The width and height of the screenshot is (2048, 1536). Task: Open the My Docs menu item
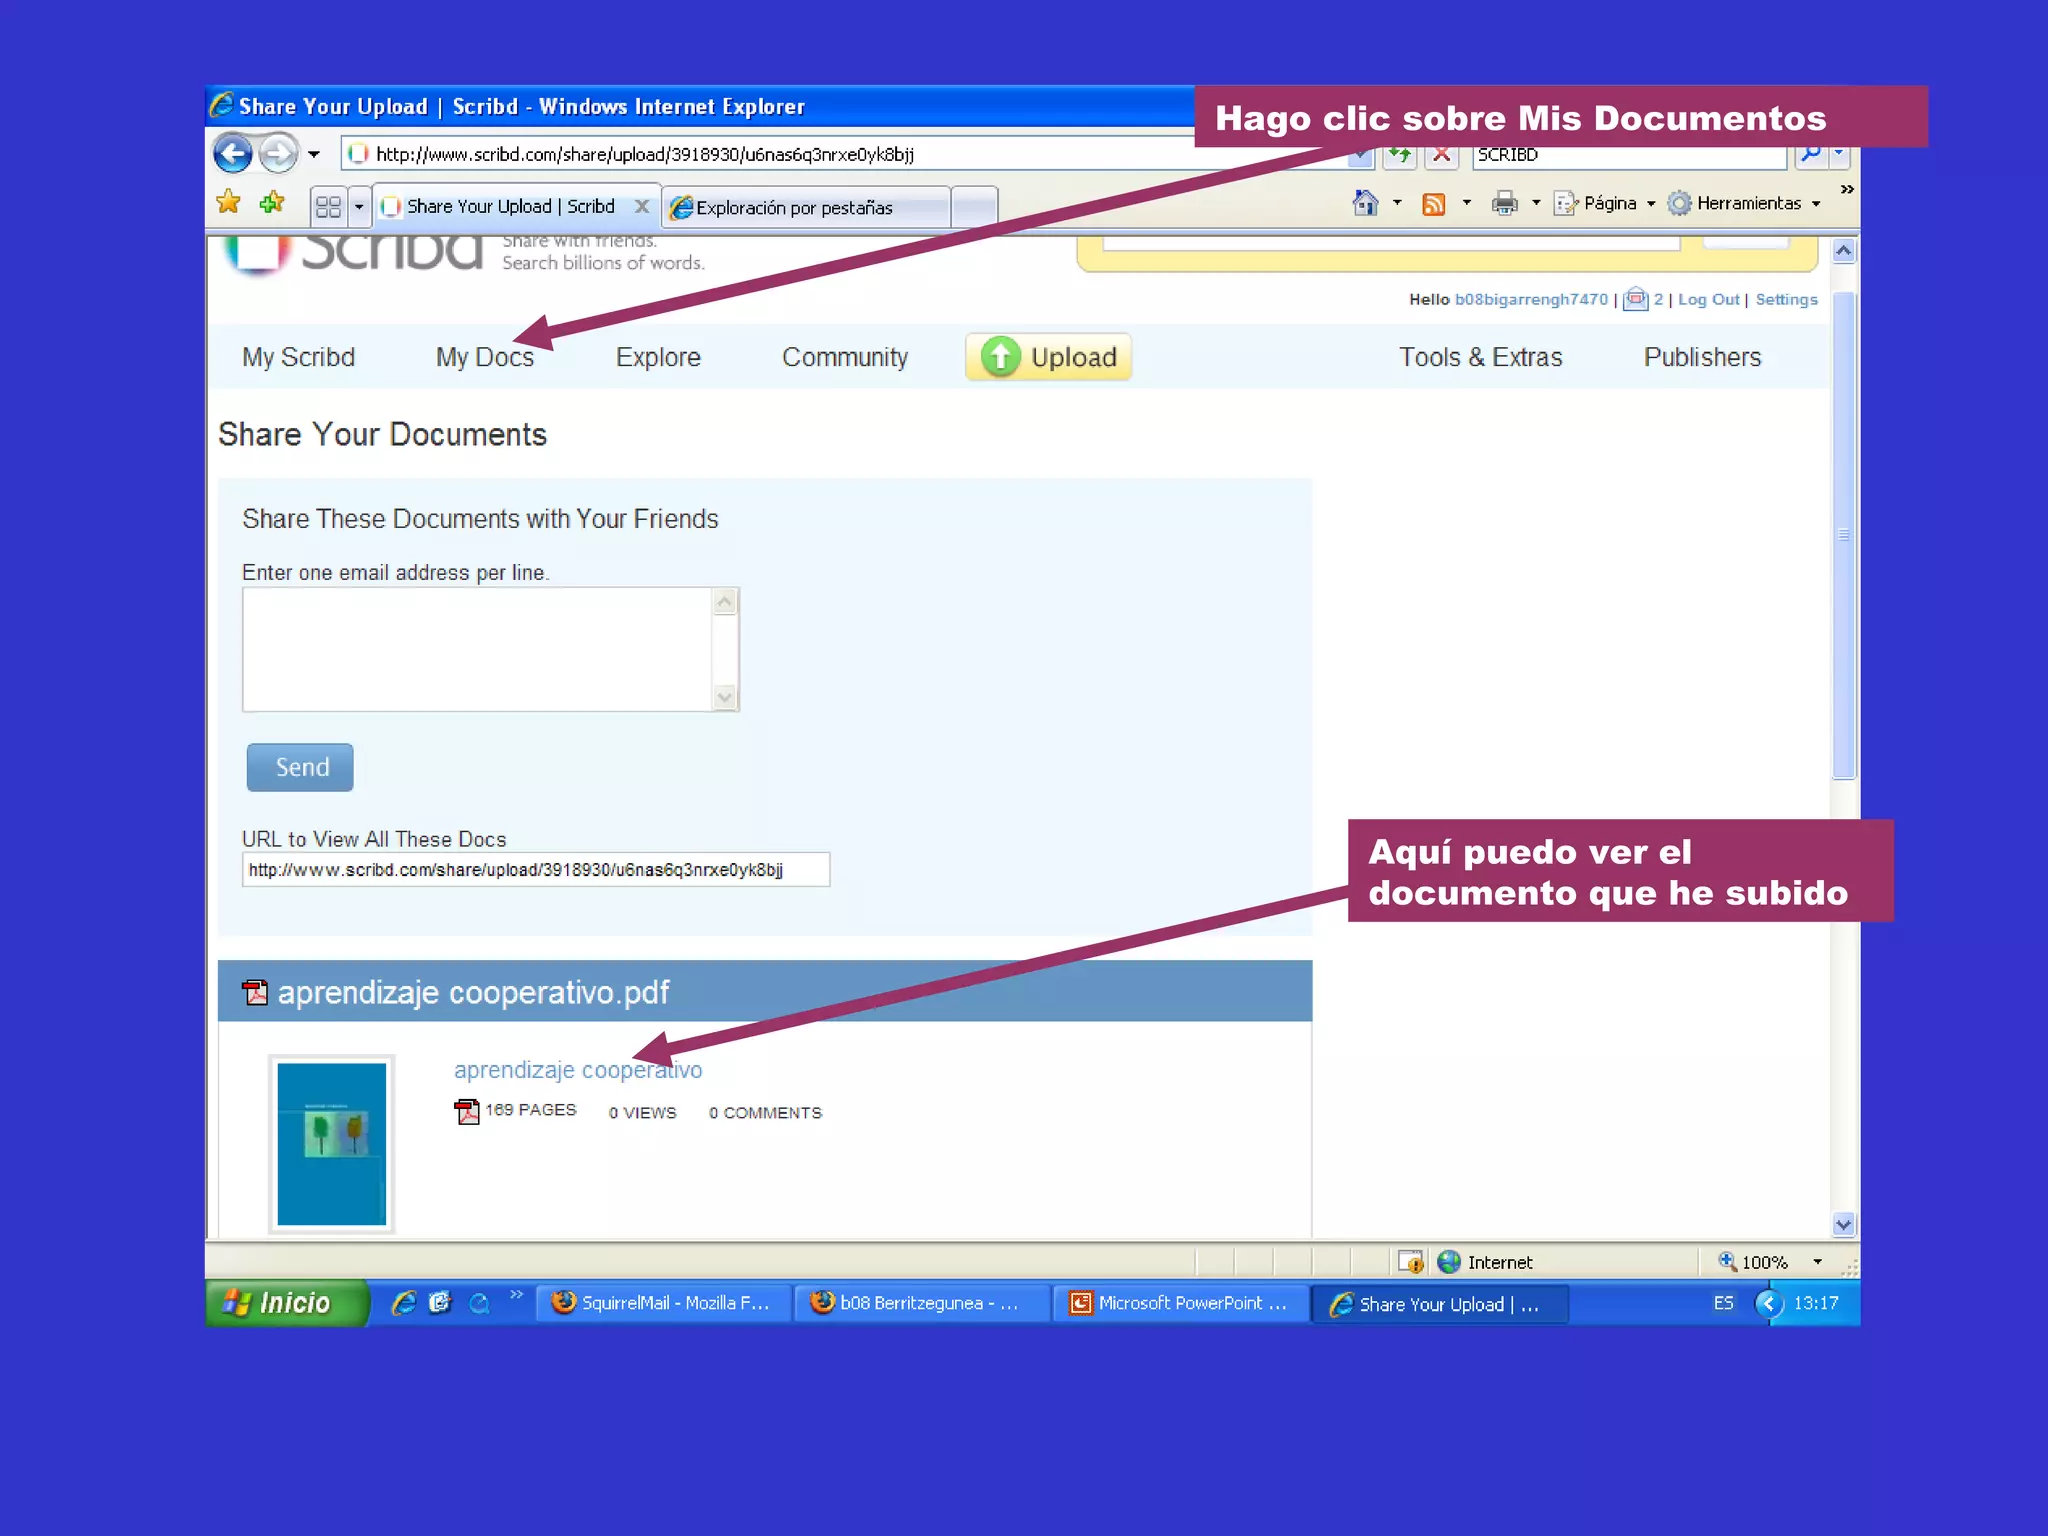coord(484,357)
